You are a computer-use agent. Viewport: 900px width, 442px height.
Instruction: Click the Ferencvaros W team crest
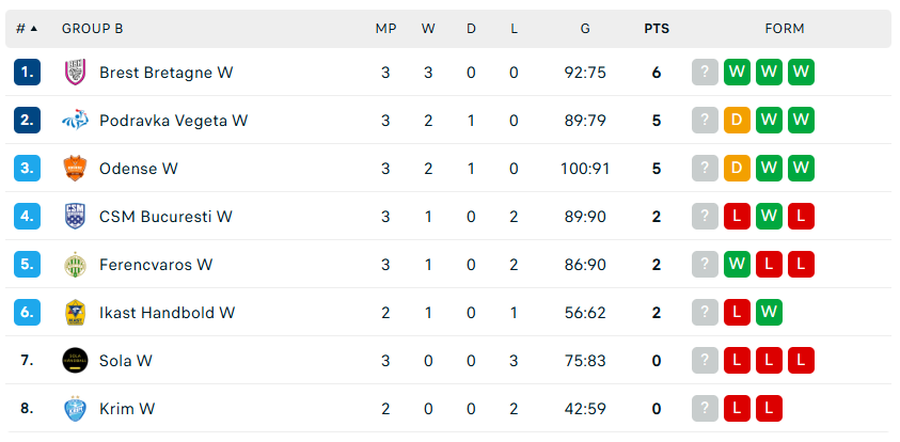point(75,265)
